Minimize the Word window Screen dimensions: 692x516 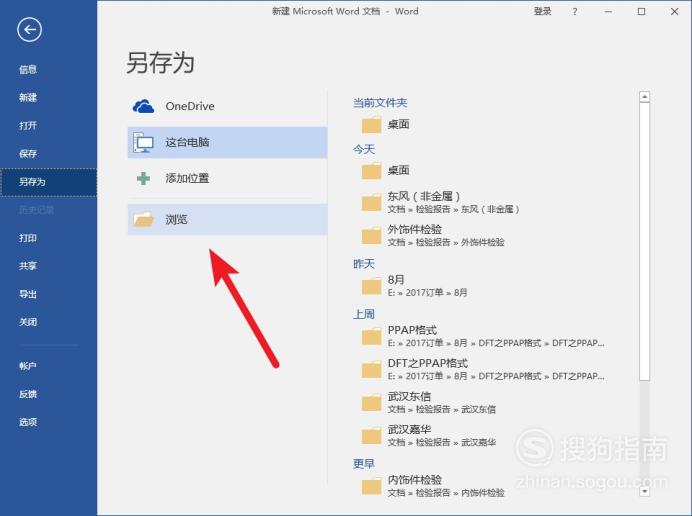tap(608, 12)
